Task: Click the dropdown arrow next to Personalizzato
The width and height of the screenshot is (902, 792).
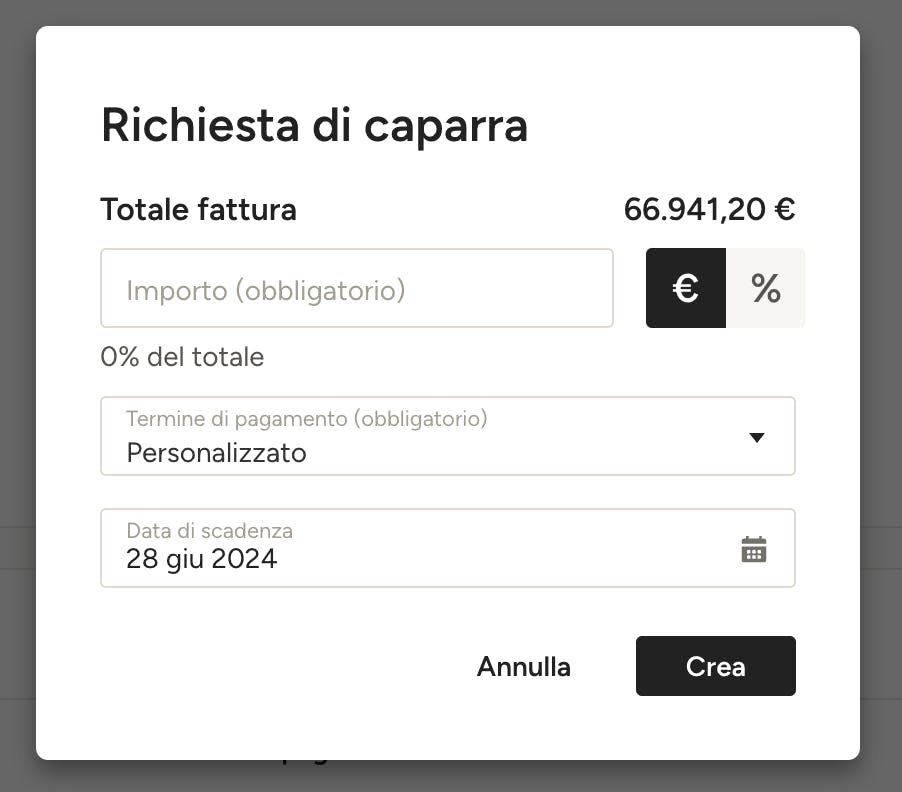Action: click(x=757, y=438)
